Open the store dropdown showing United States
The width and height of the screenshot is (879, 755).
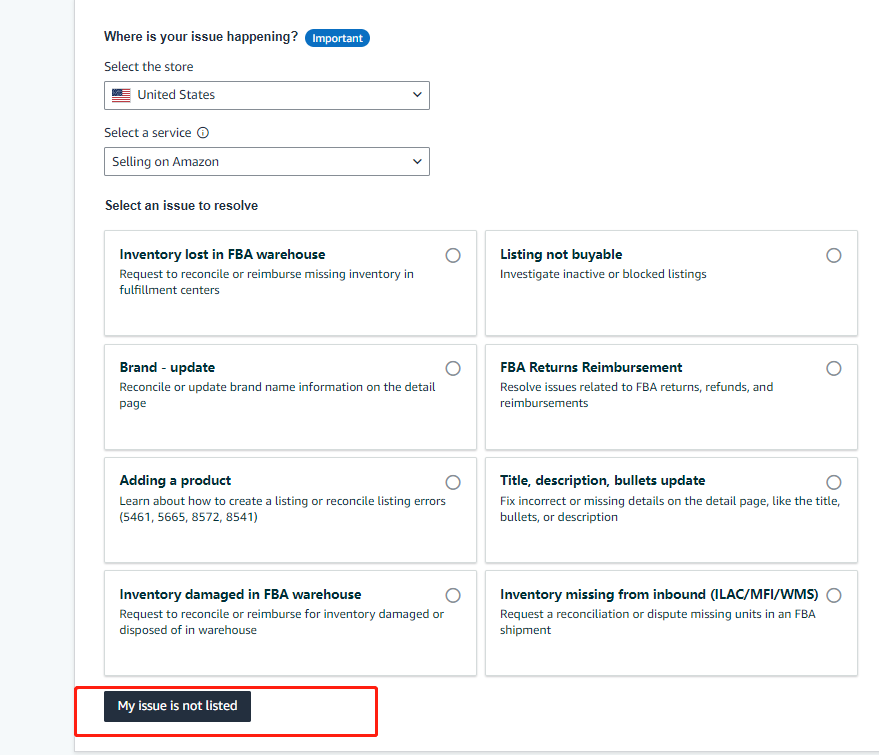[x=266, y=95]
